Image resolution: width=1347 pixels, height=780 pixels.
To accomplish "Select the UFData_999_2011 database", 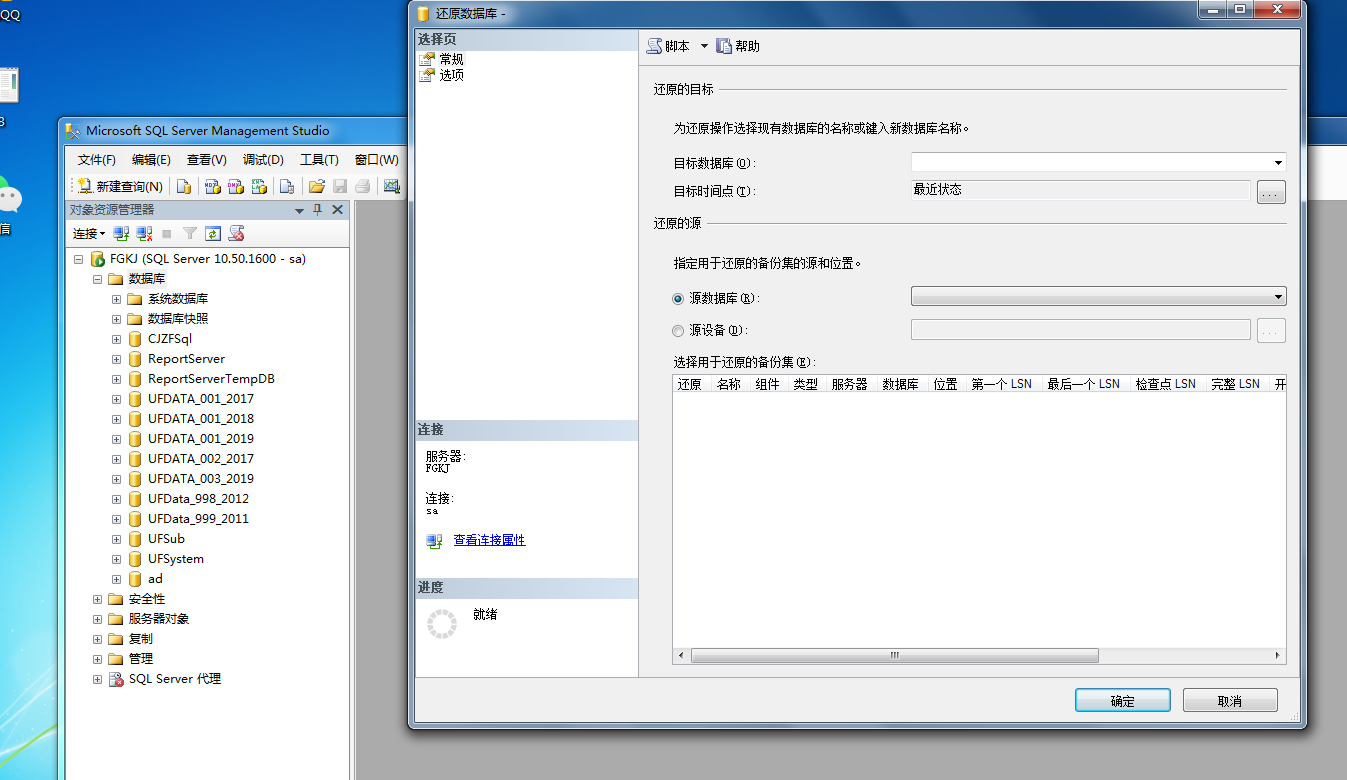I will [198, 519].
